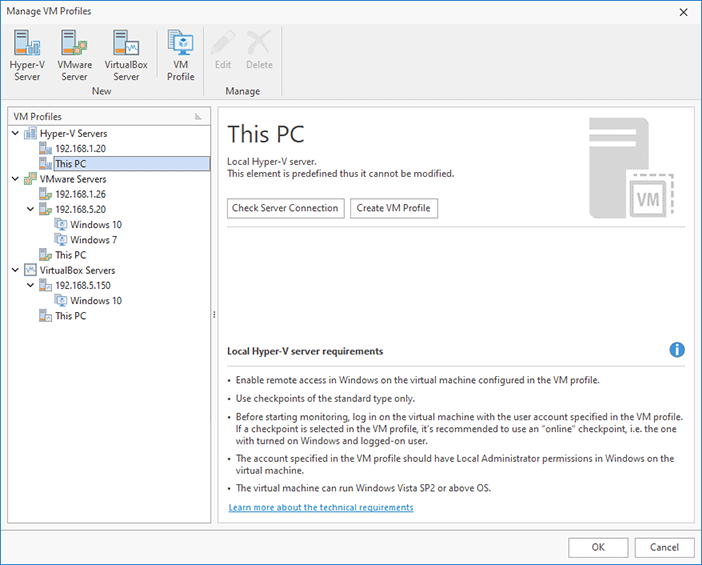Create a new VM Profile from toolbar
Screen dimensions: 702x565
pos(180,56)
